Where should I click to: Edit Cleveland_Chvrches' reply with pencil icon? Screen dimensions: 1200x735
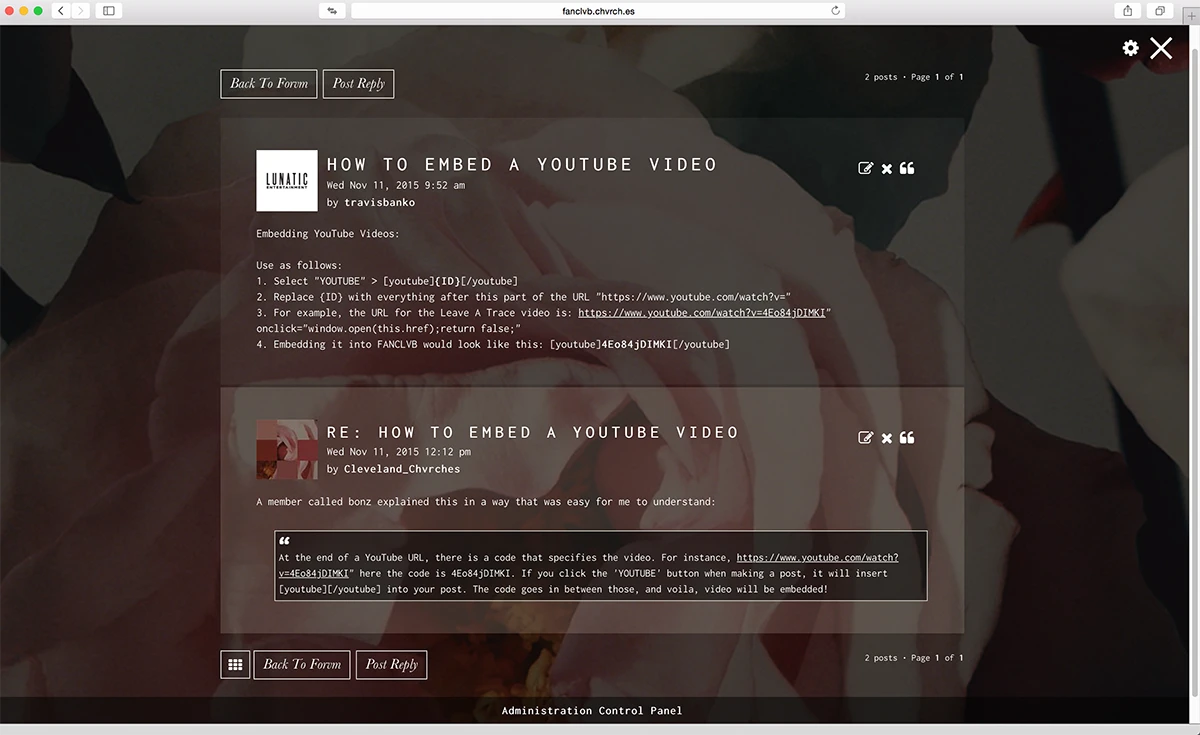click(866, 437)
